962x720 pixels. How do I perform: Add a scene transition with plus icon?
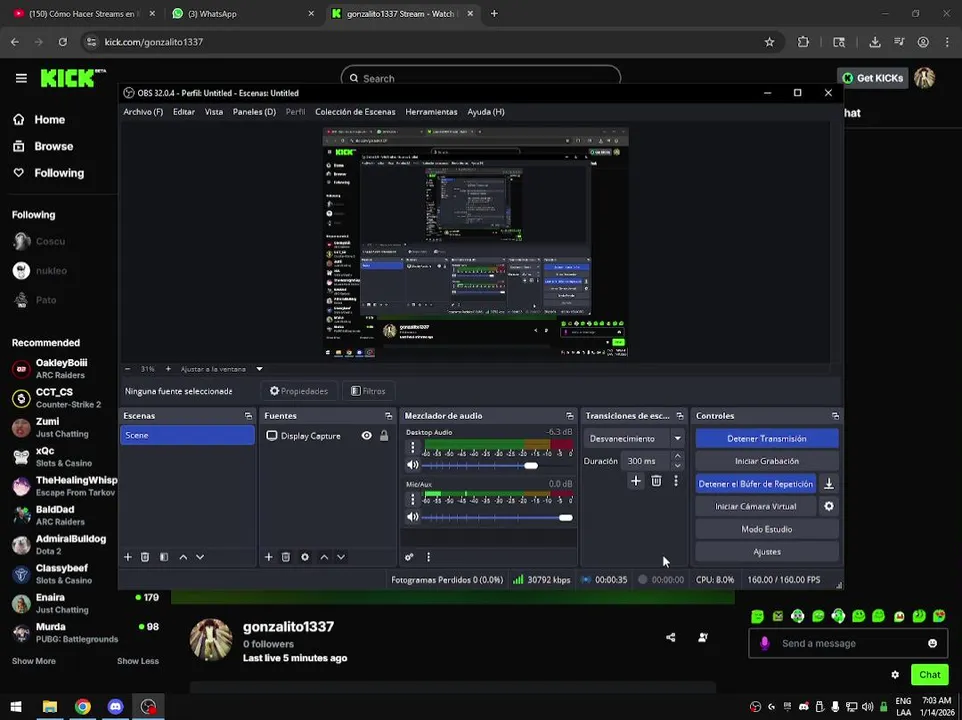(x=636, y=481)
